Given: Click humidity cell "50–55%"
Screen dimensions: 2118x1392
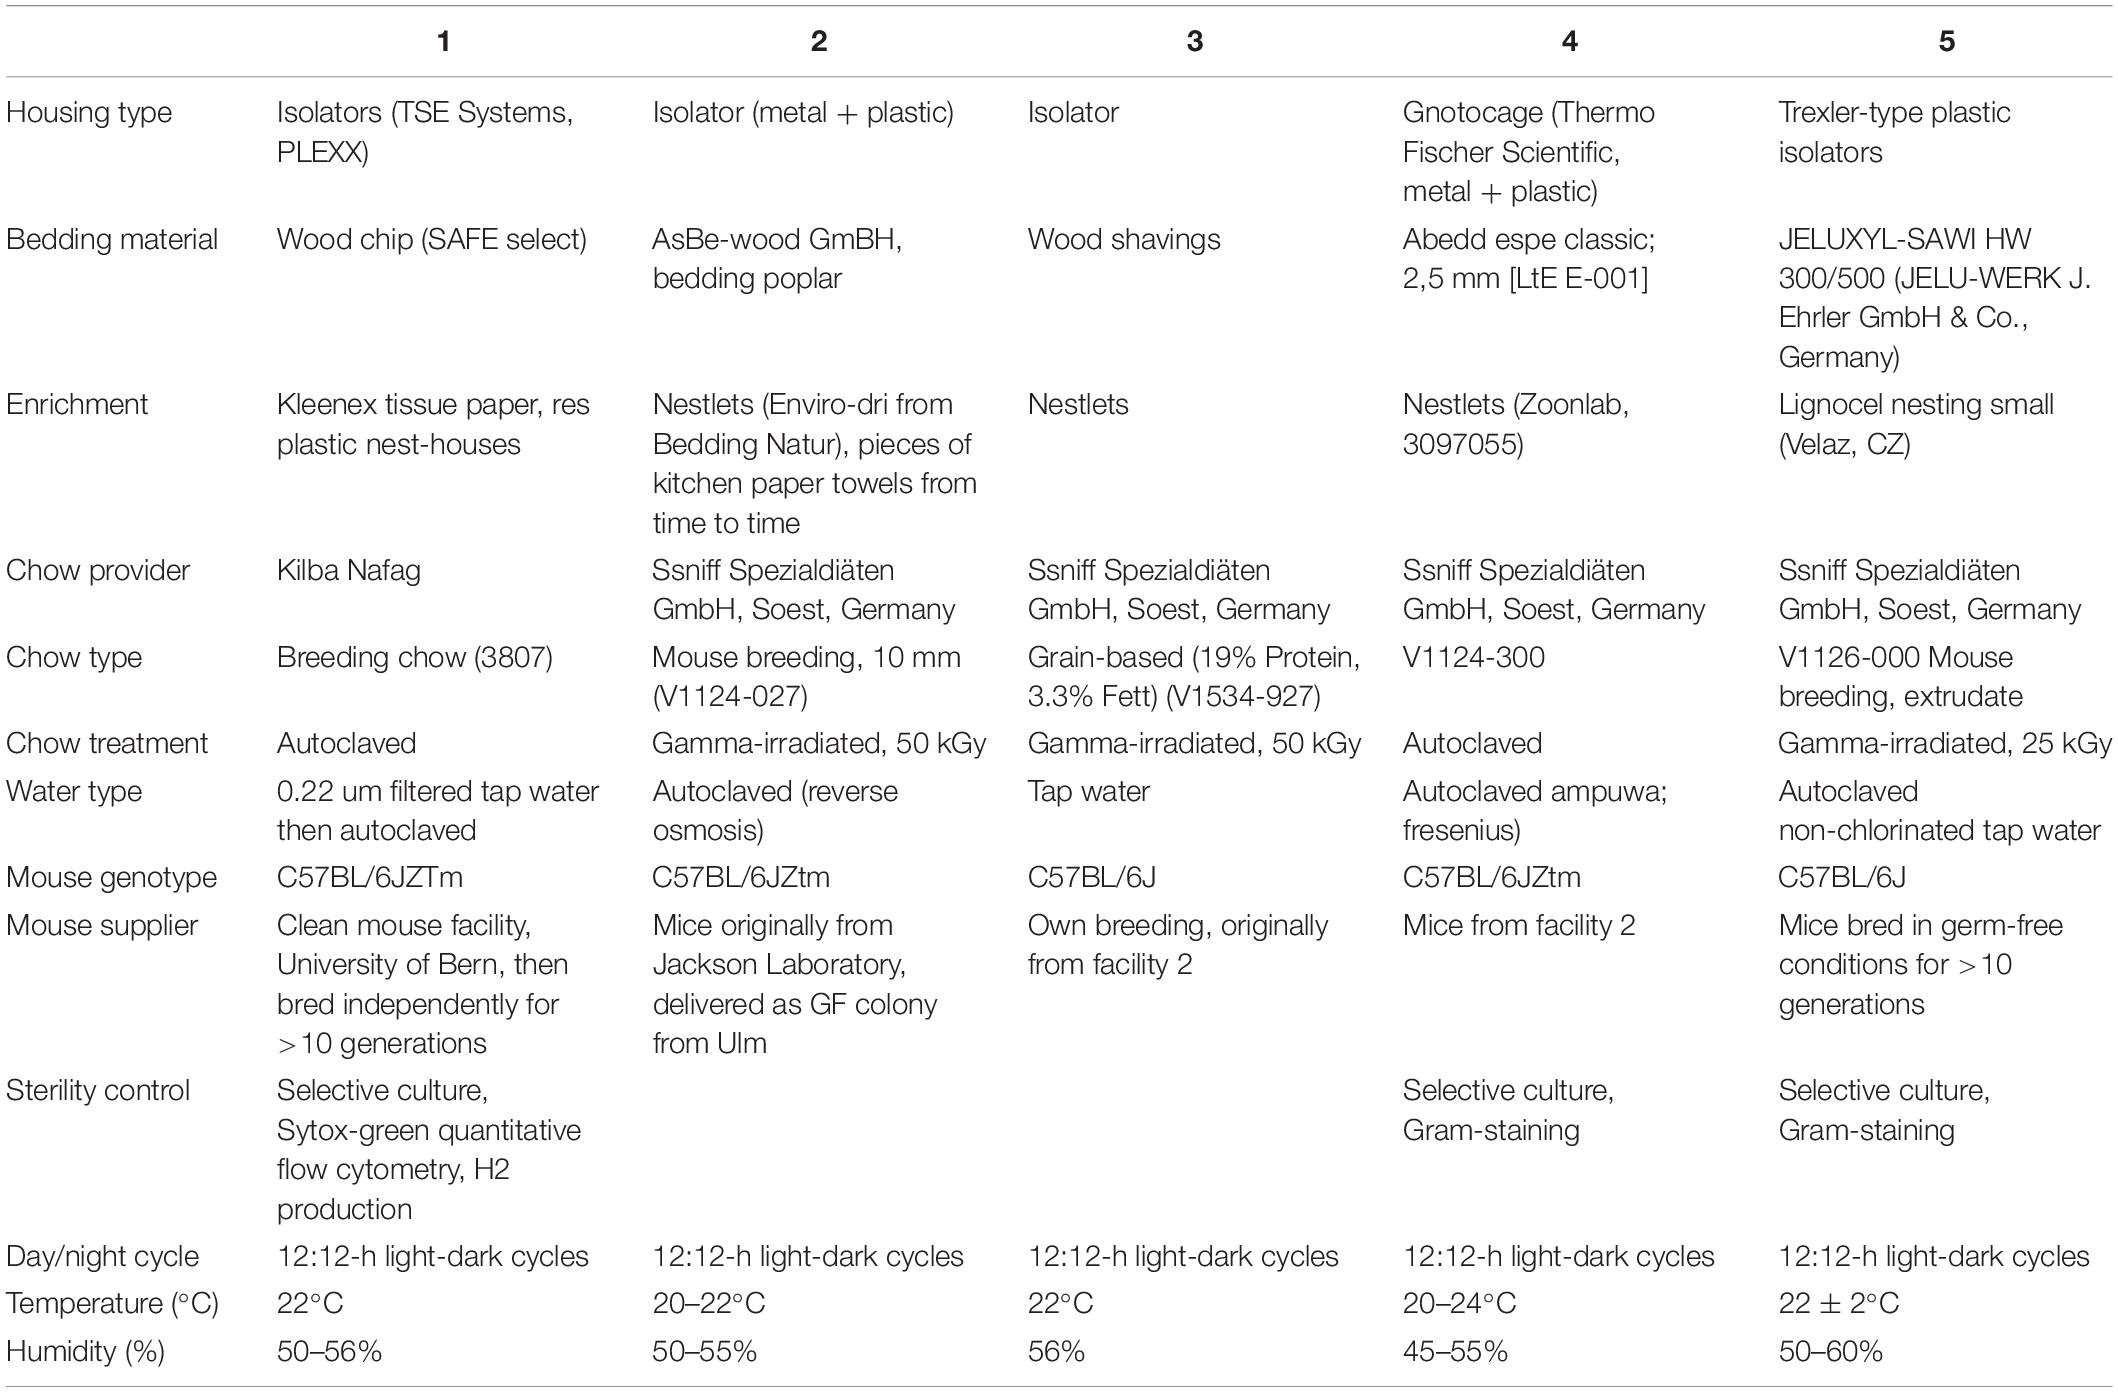Looking at the screenshot, I should (x=705, y=1352).
